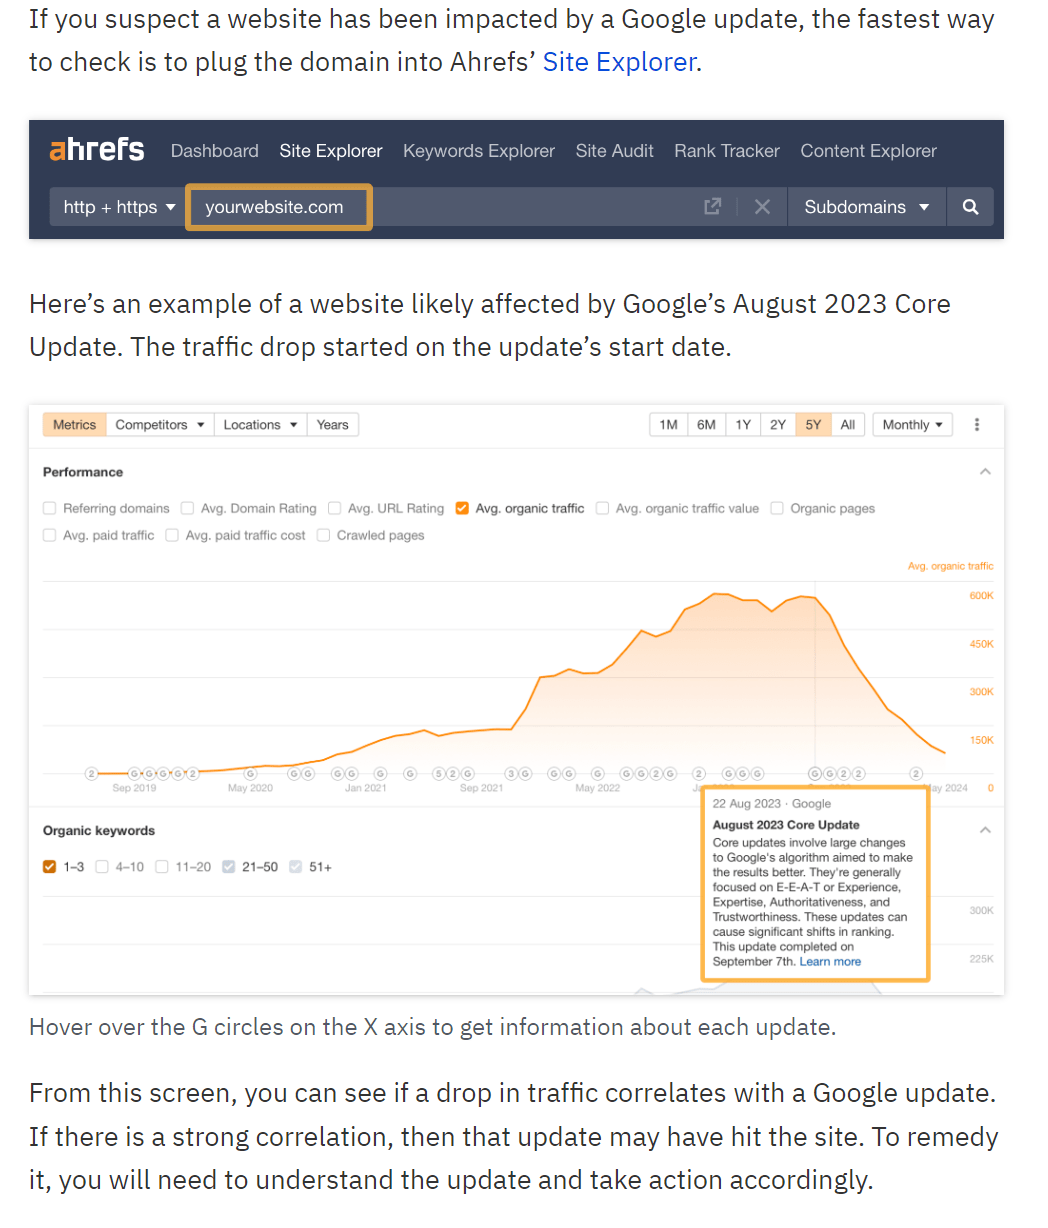Image resolution: width=1048 pixels, height=1228 pixels.
Task: Click the ahrefs logo
Action: click(96, 149)
